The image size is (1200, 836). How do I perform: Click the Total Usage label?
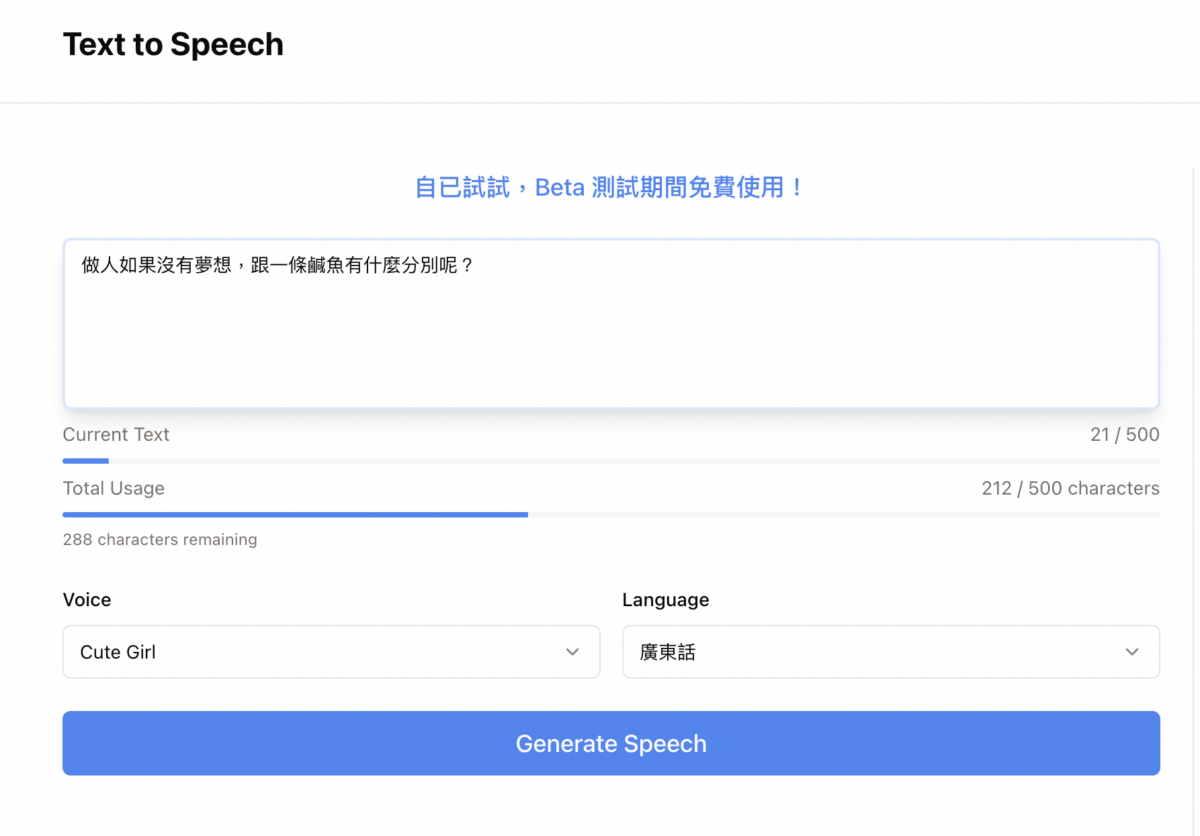tap(113, 488)
